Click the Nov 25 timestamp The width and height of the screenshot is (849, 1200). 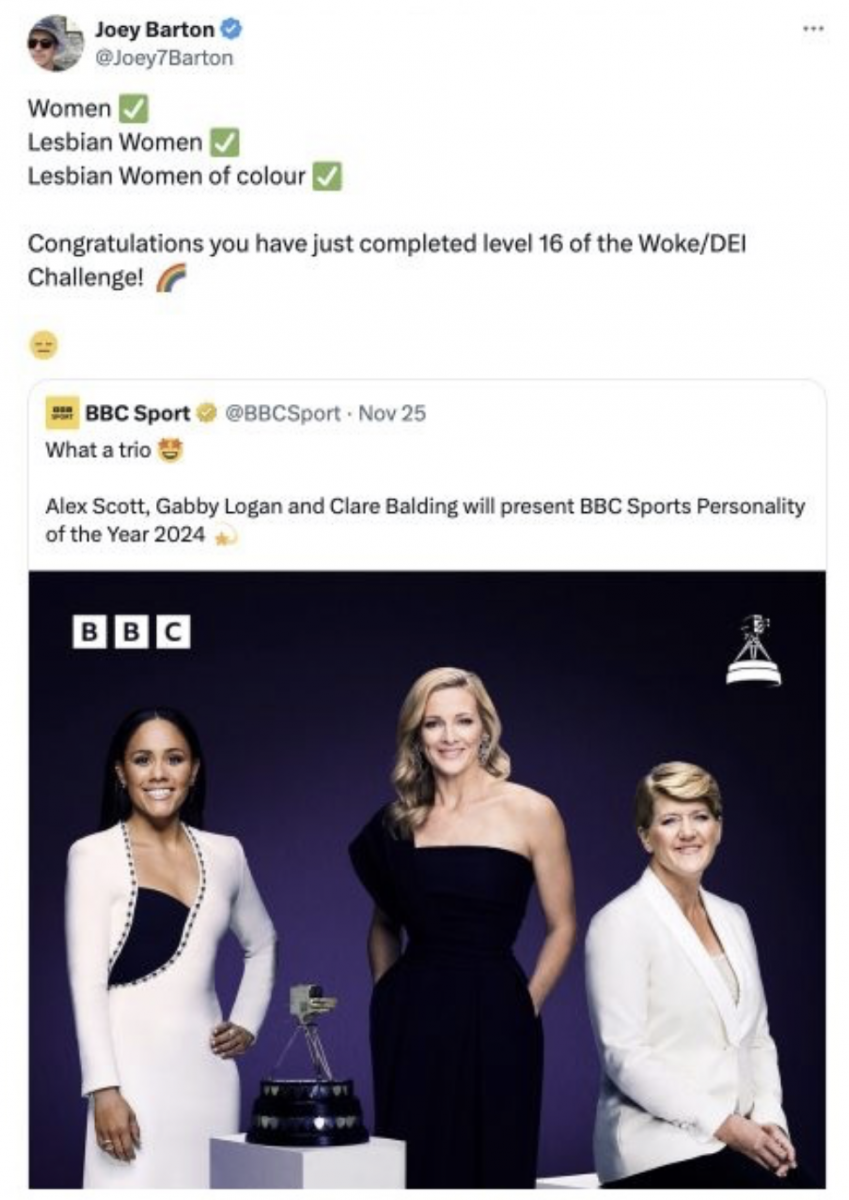[392, 413]
